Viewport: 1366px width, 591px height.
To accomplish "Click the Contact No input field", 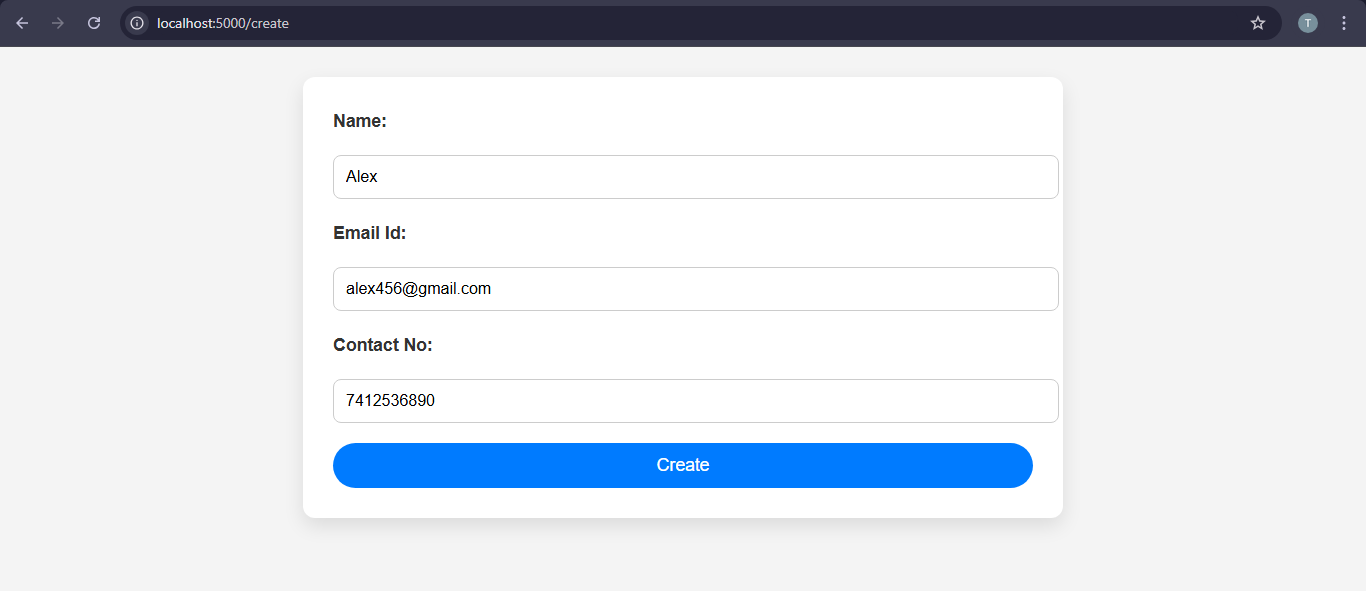I will tap(696, 401).
